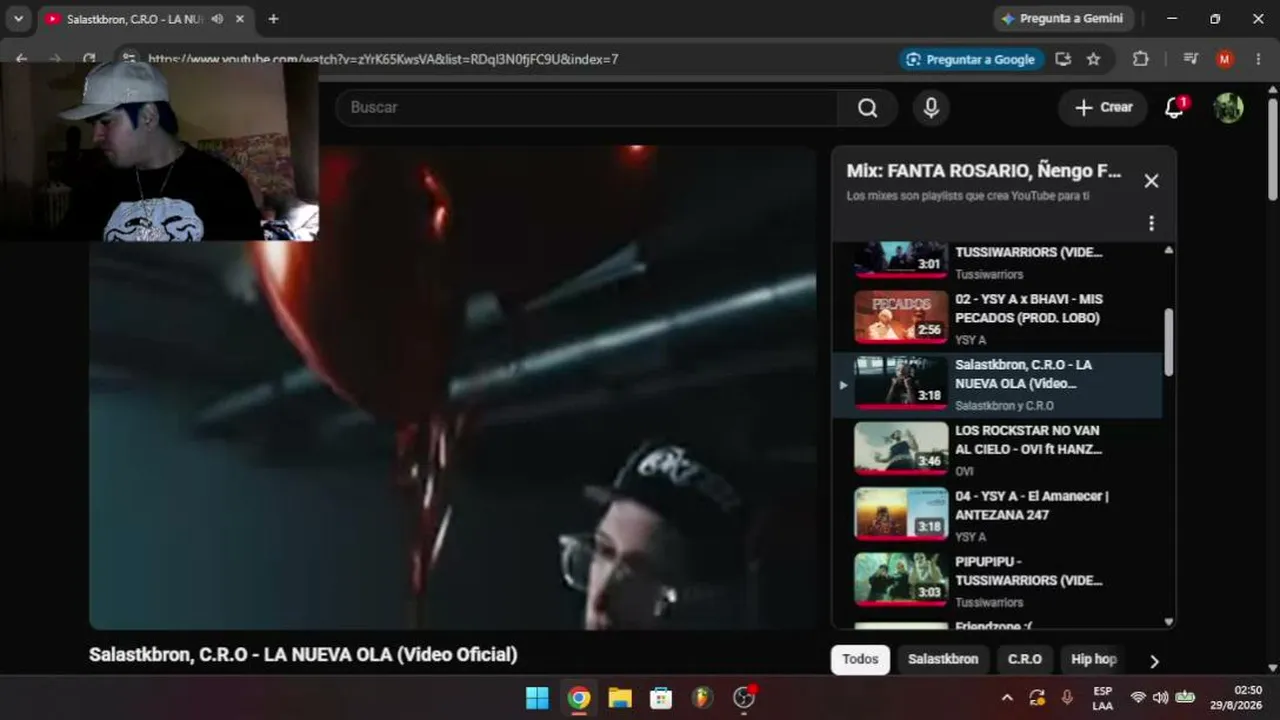Click the video player area

[453, 388]
